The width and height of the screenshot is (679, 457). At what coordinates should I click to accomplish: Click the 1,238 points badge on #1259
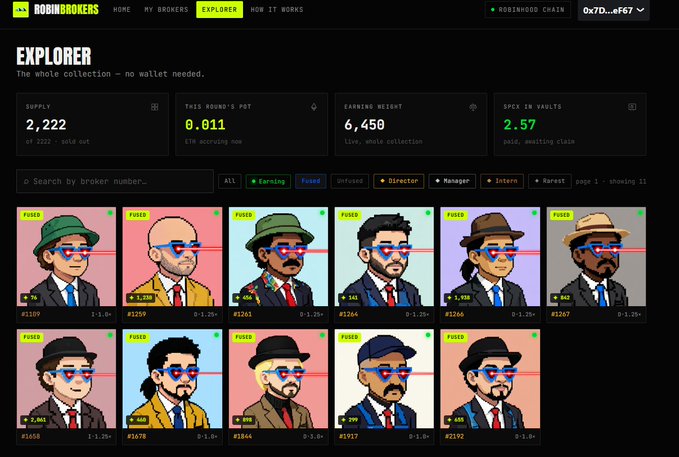coord(140,298)
